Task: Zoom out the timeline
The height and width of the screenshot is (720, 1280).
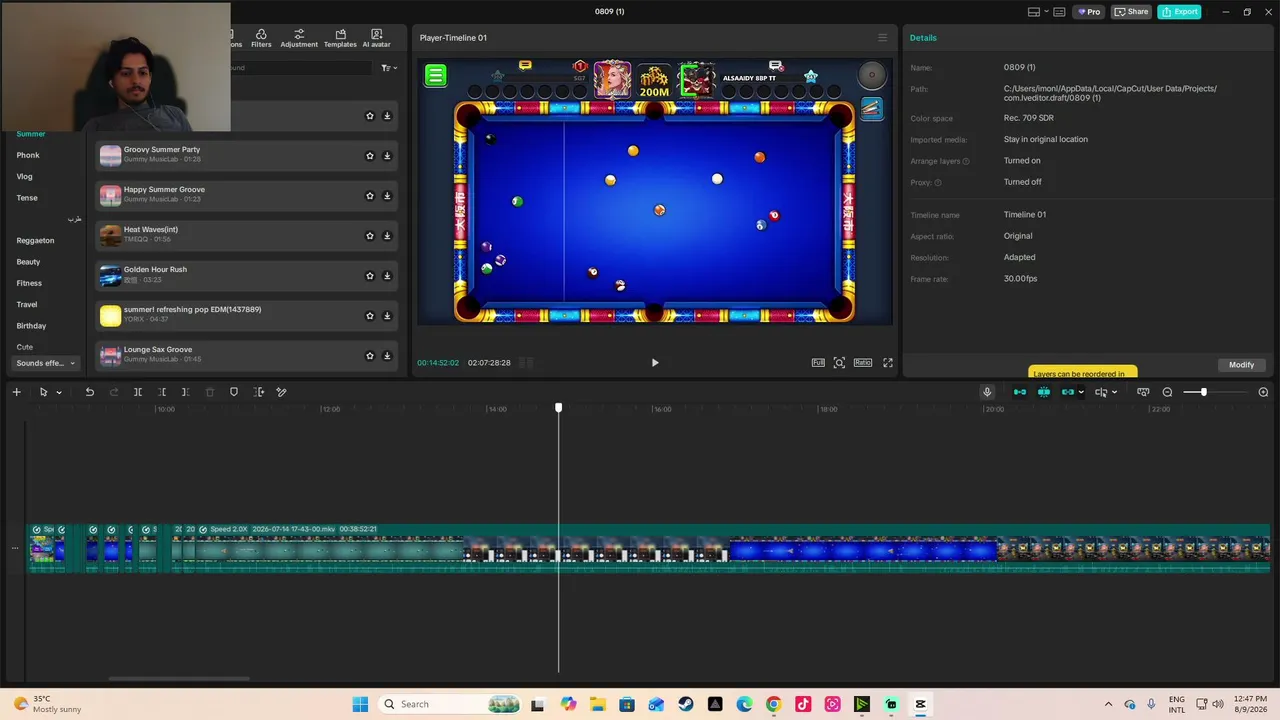Action: (1167, 392)
